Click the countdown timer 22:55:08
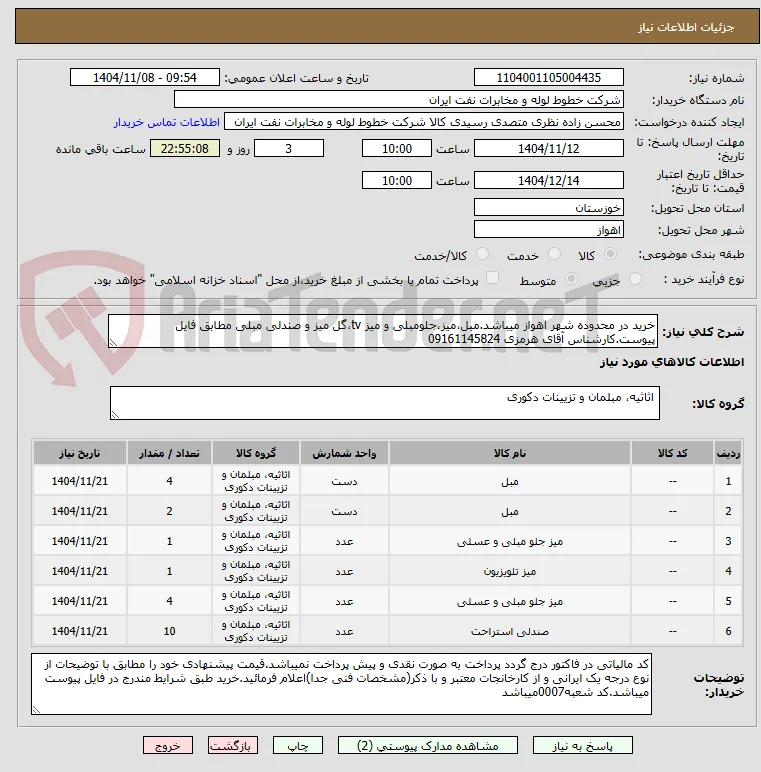Image resolution: width=761 pixels, height=772 pixels. [185, 149]
